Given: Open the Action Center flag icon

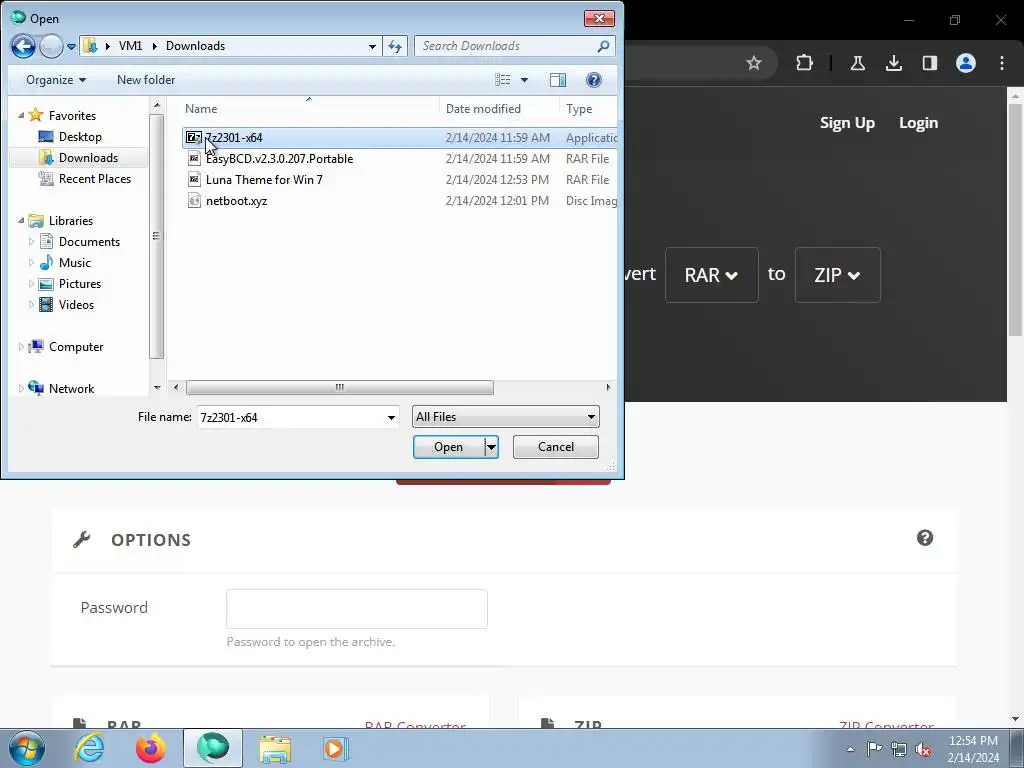Looking at the screenshot, I should [874, 749].
